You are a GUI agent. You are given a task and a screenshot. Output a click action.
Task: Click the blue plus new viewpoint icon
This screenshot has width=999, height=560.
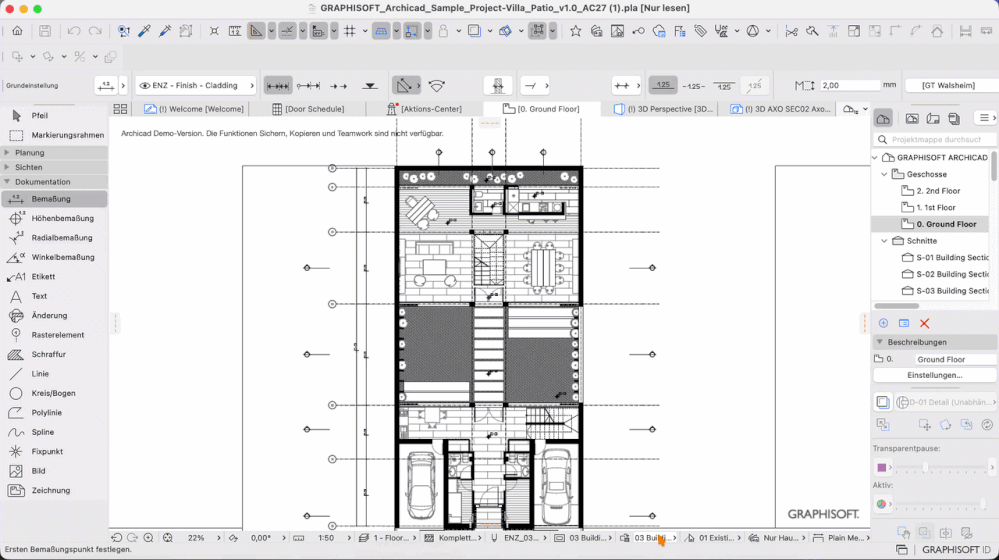point(883,324)
